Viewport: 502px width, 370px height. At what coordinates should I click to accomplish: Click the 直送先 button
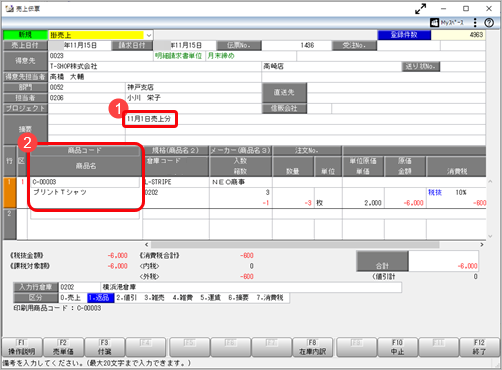pos(284,92)
